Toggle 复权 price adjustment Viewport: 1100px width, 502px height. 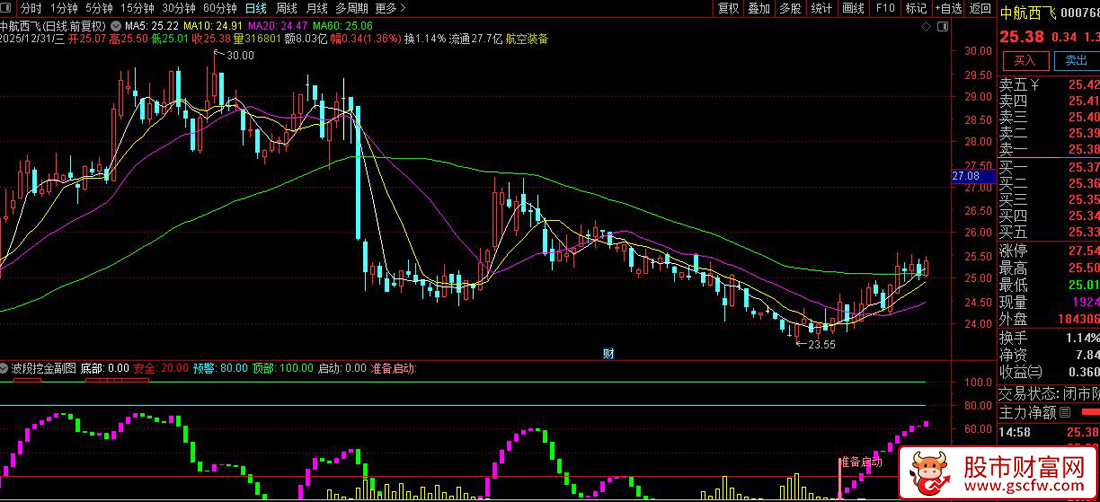[728, 8]
